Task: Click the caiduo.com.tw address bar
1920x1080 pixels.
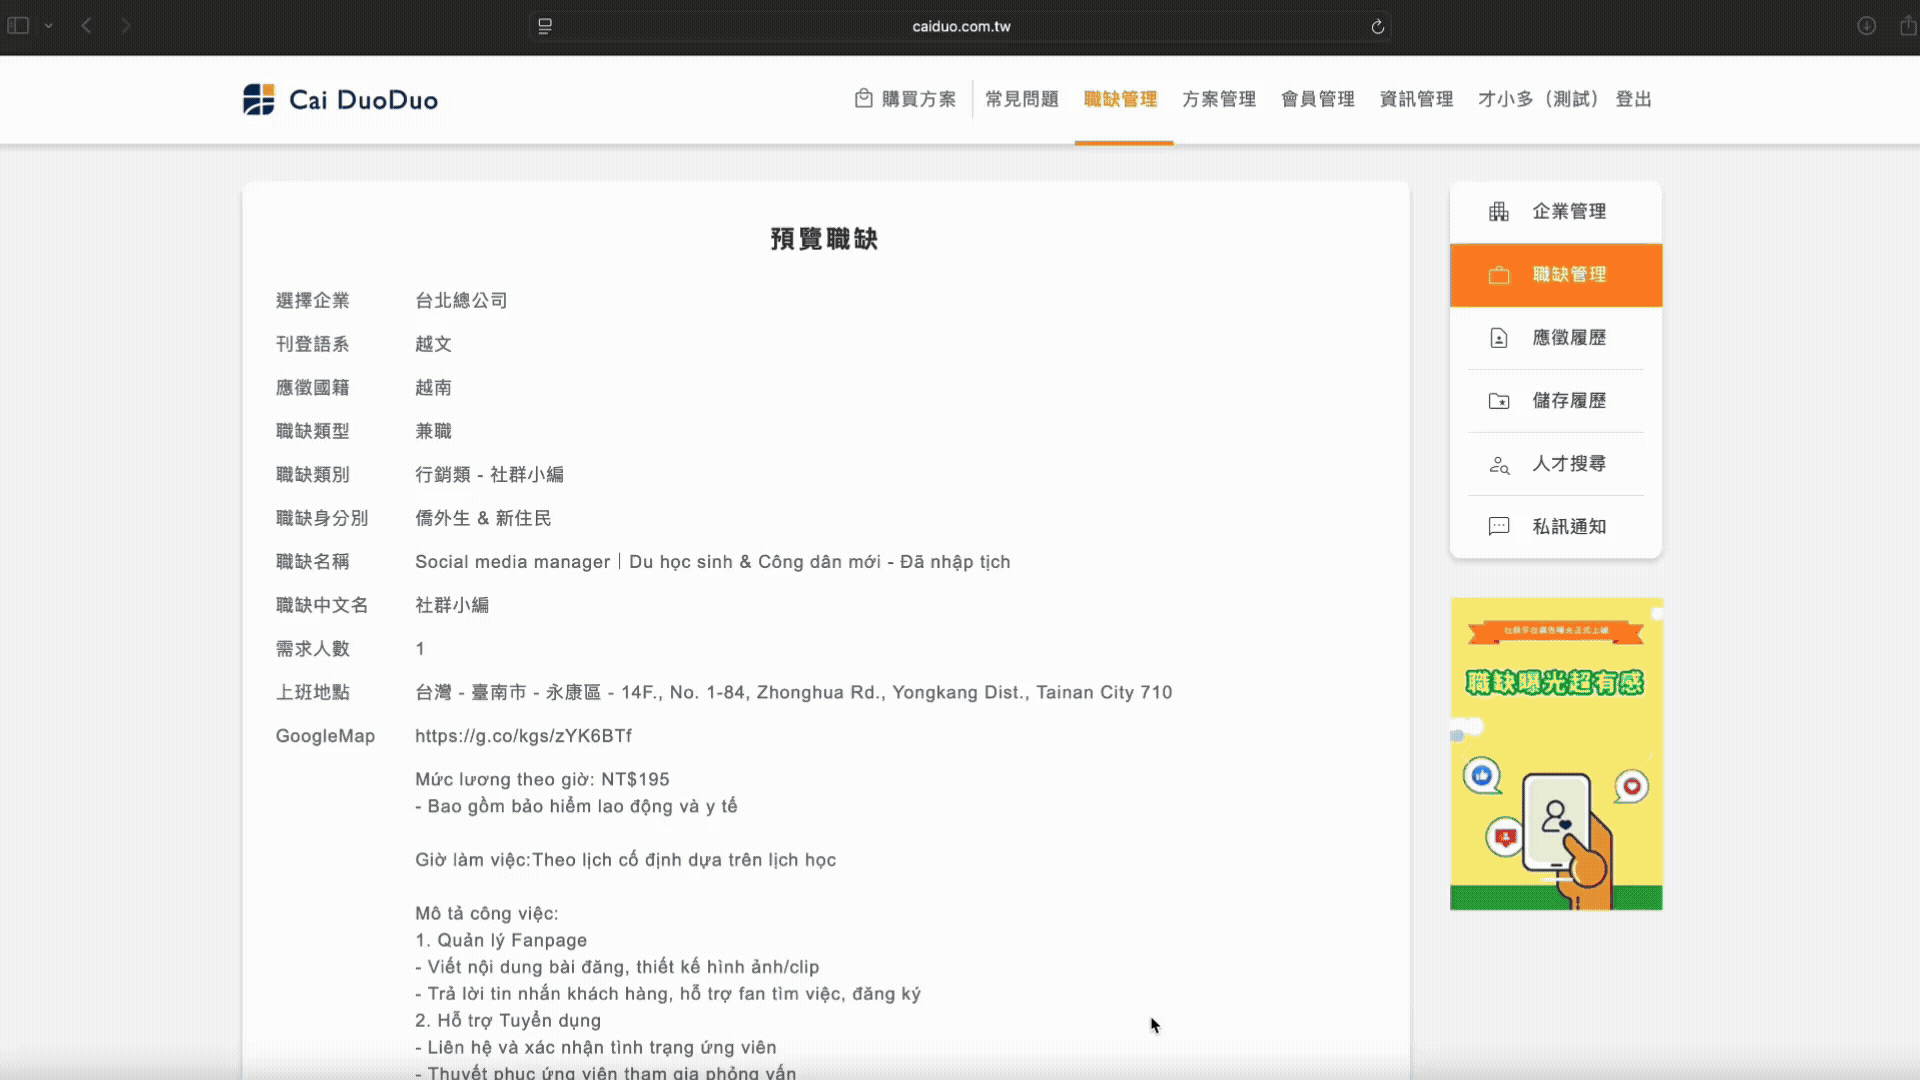Action: pyautogui.click(x=960, y=27)
